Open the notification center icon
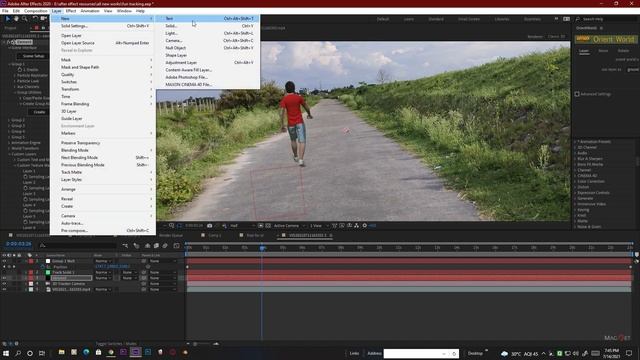The image size is (640, 360). 629,353
